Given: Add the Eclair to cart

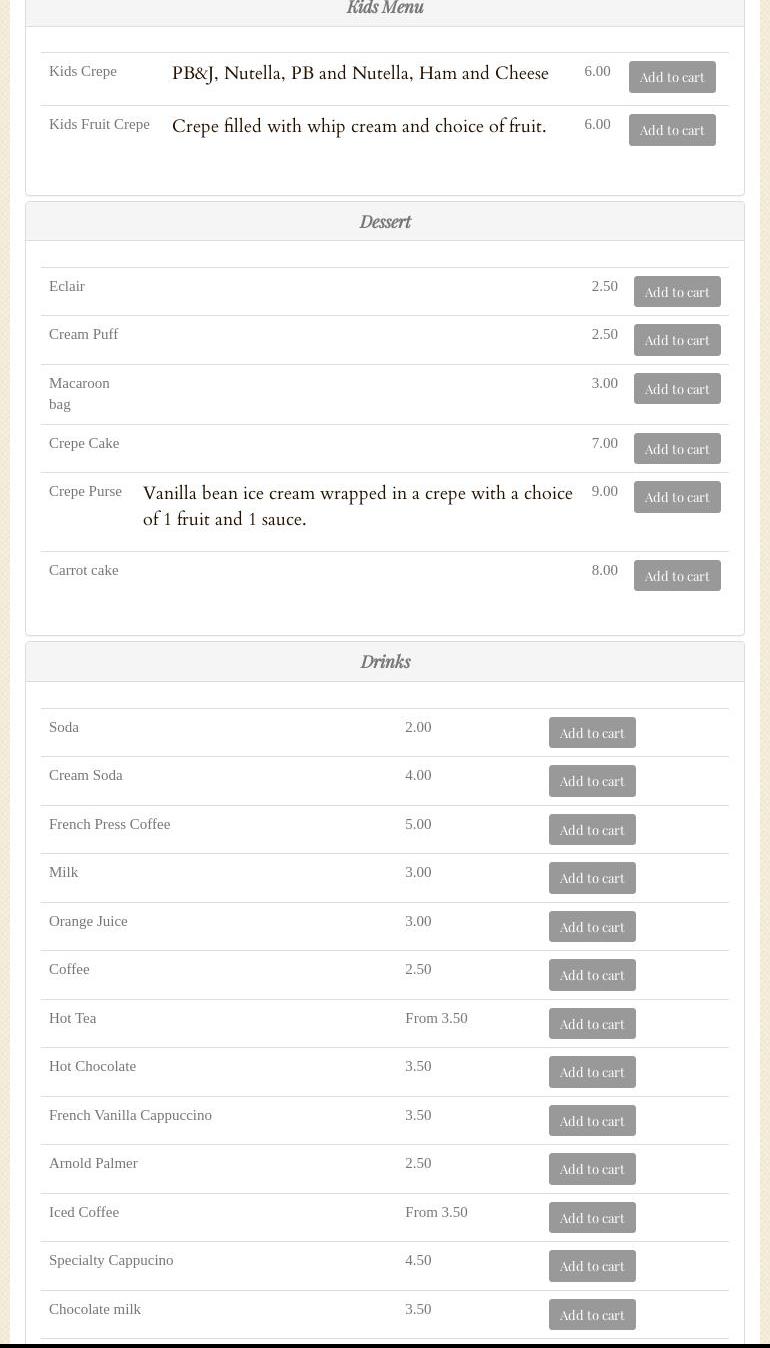Looking at the screenshot, I should click(x=677, y=292).
